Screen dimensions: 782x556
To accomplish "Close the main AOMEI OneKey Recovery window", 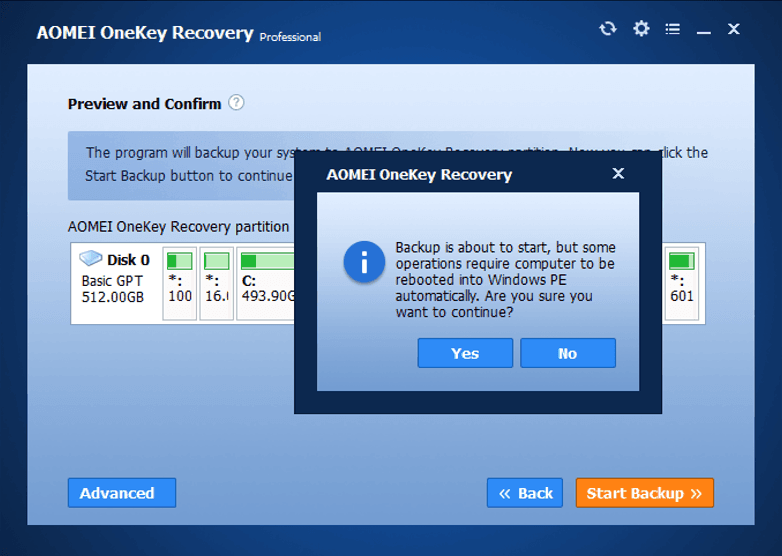I will pos(733,29).
